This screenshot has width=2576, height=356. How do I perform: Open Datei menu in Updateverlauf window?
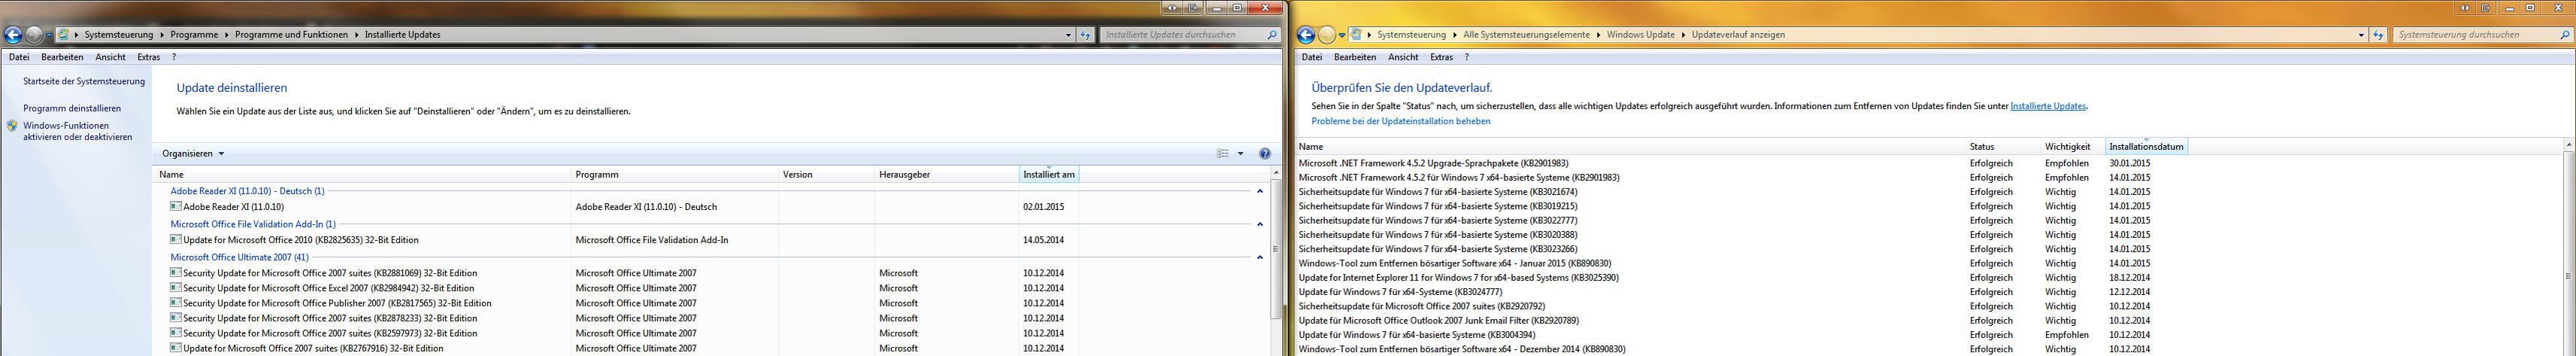pyautogui.click(x=1312, y=57)
